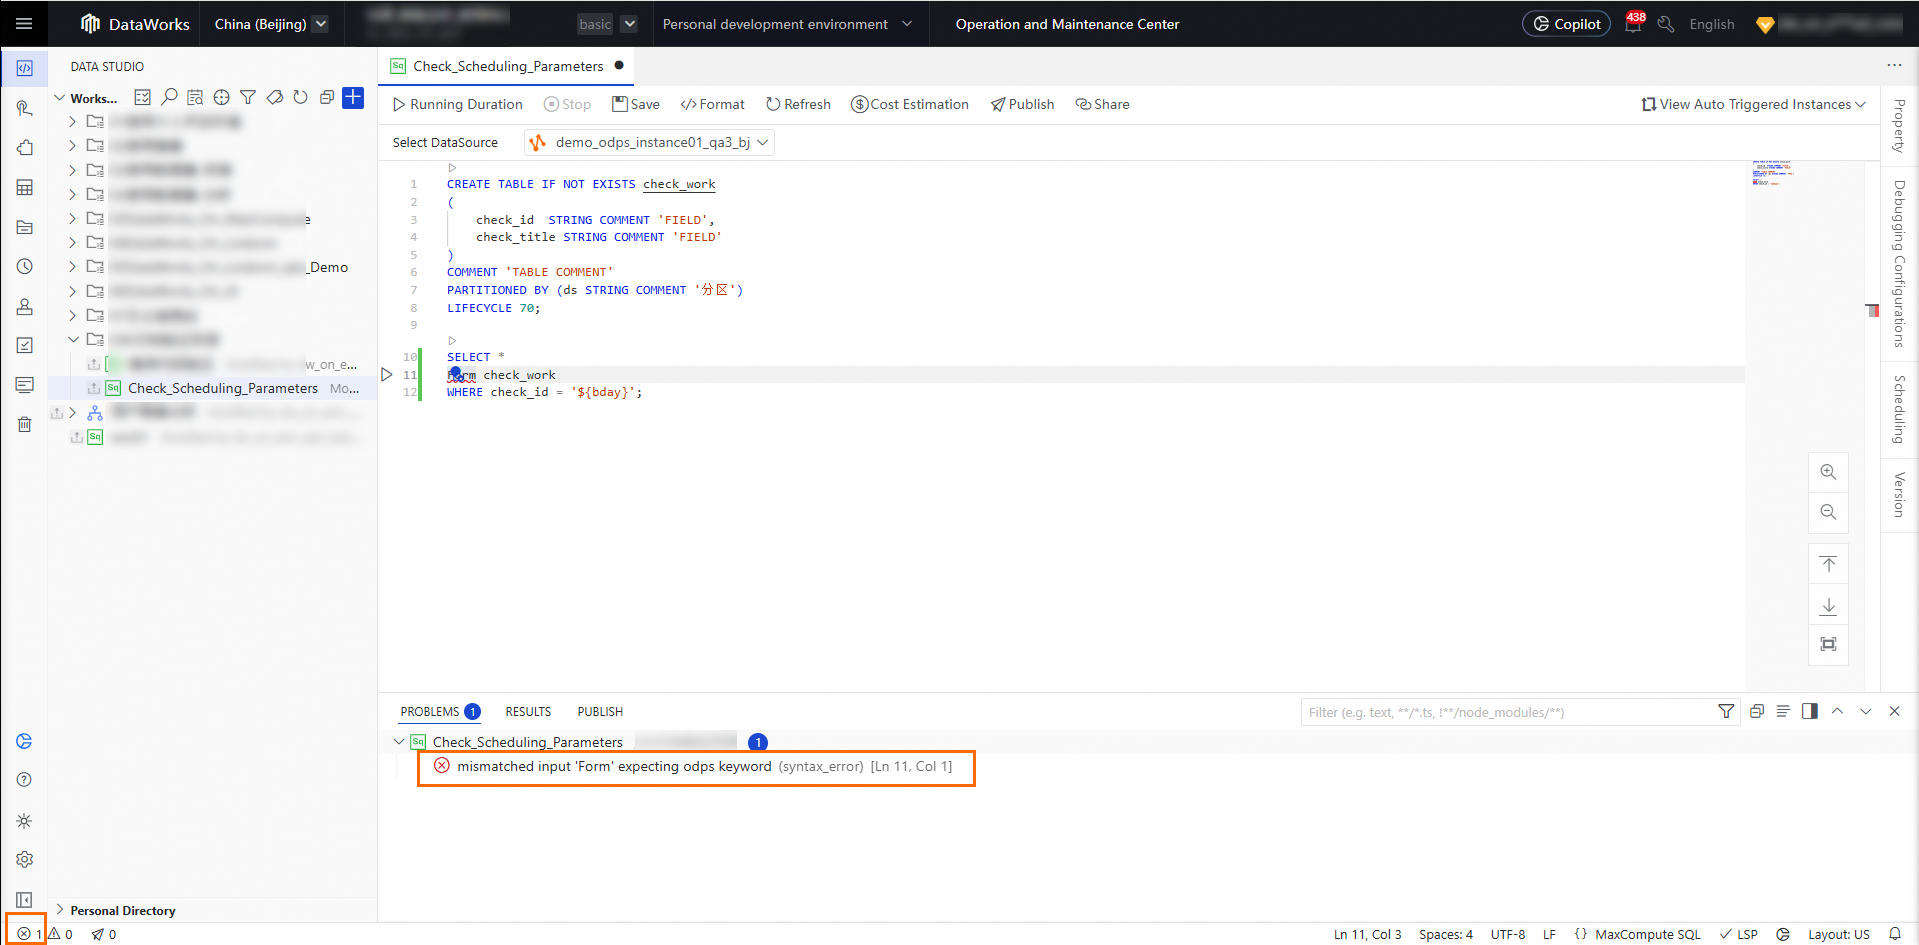
Task: Click the blue plus create button
Action: coord(353,97)
